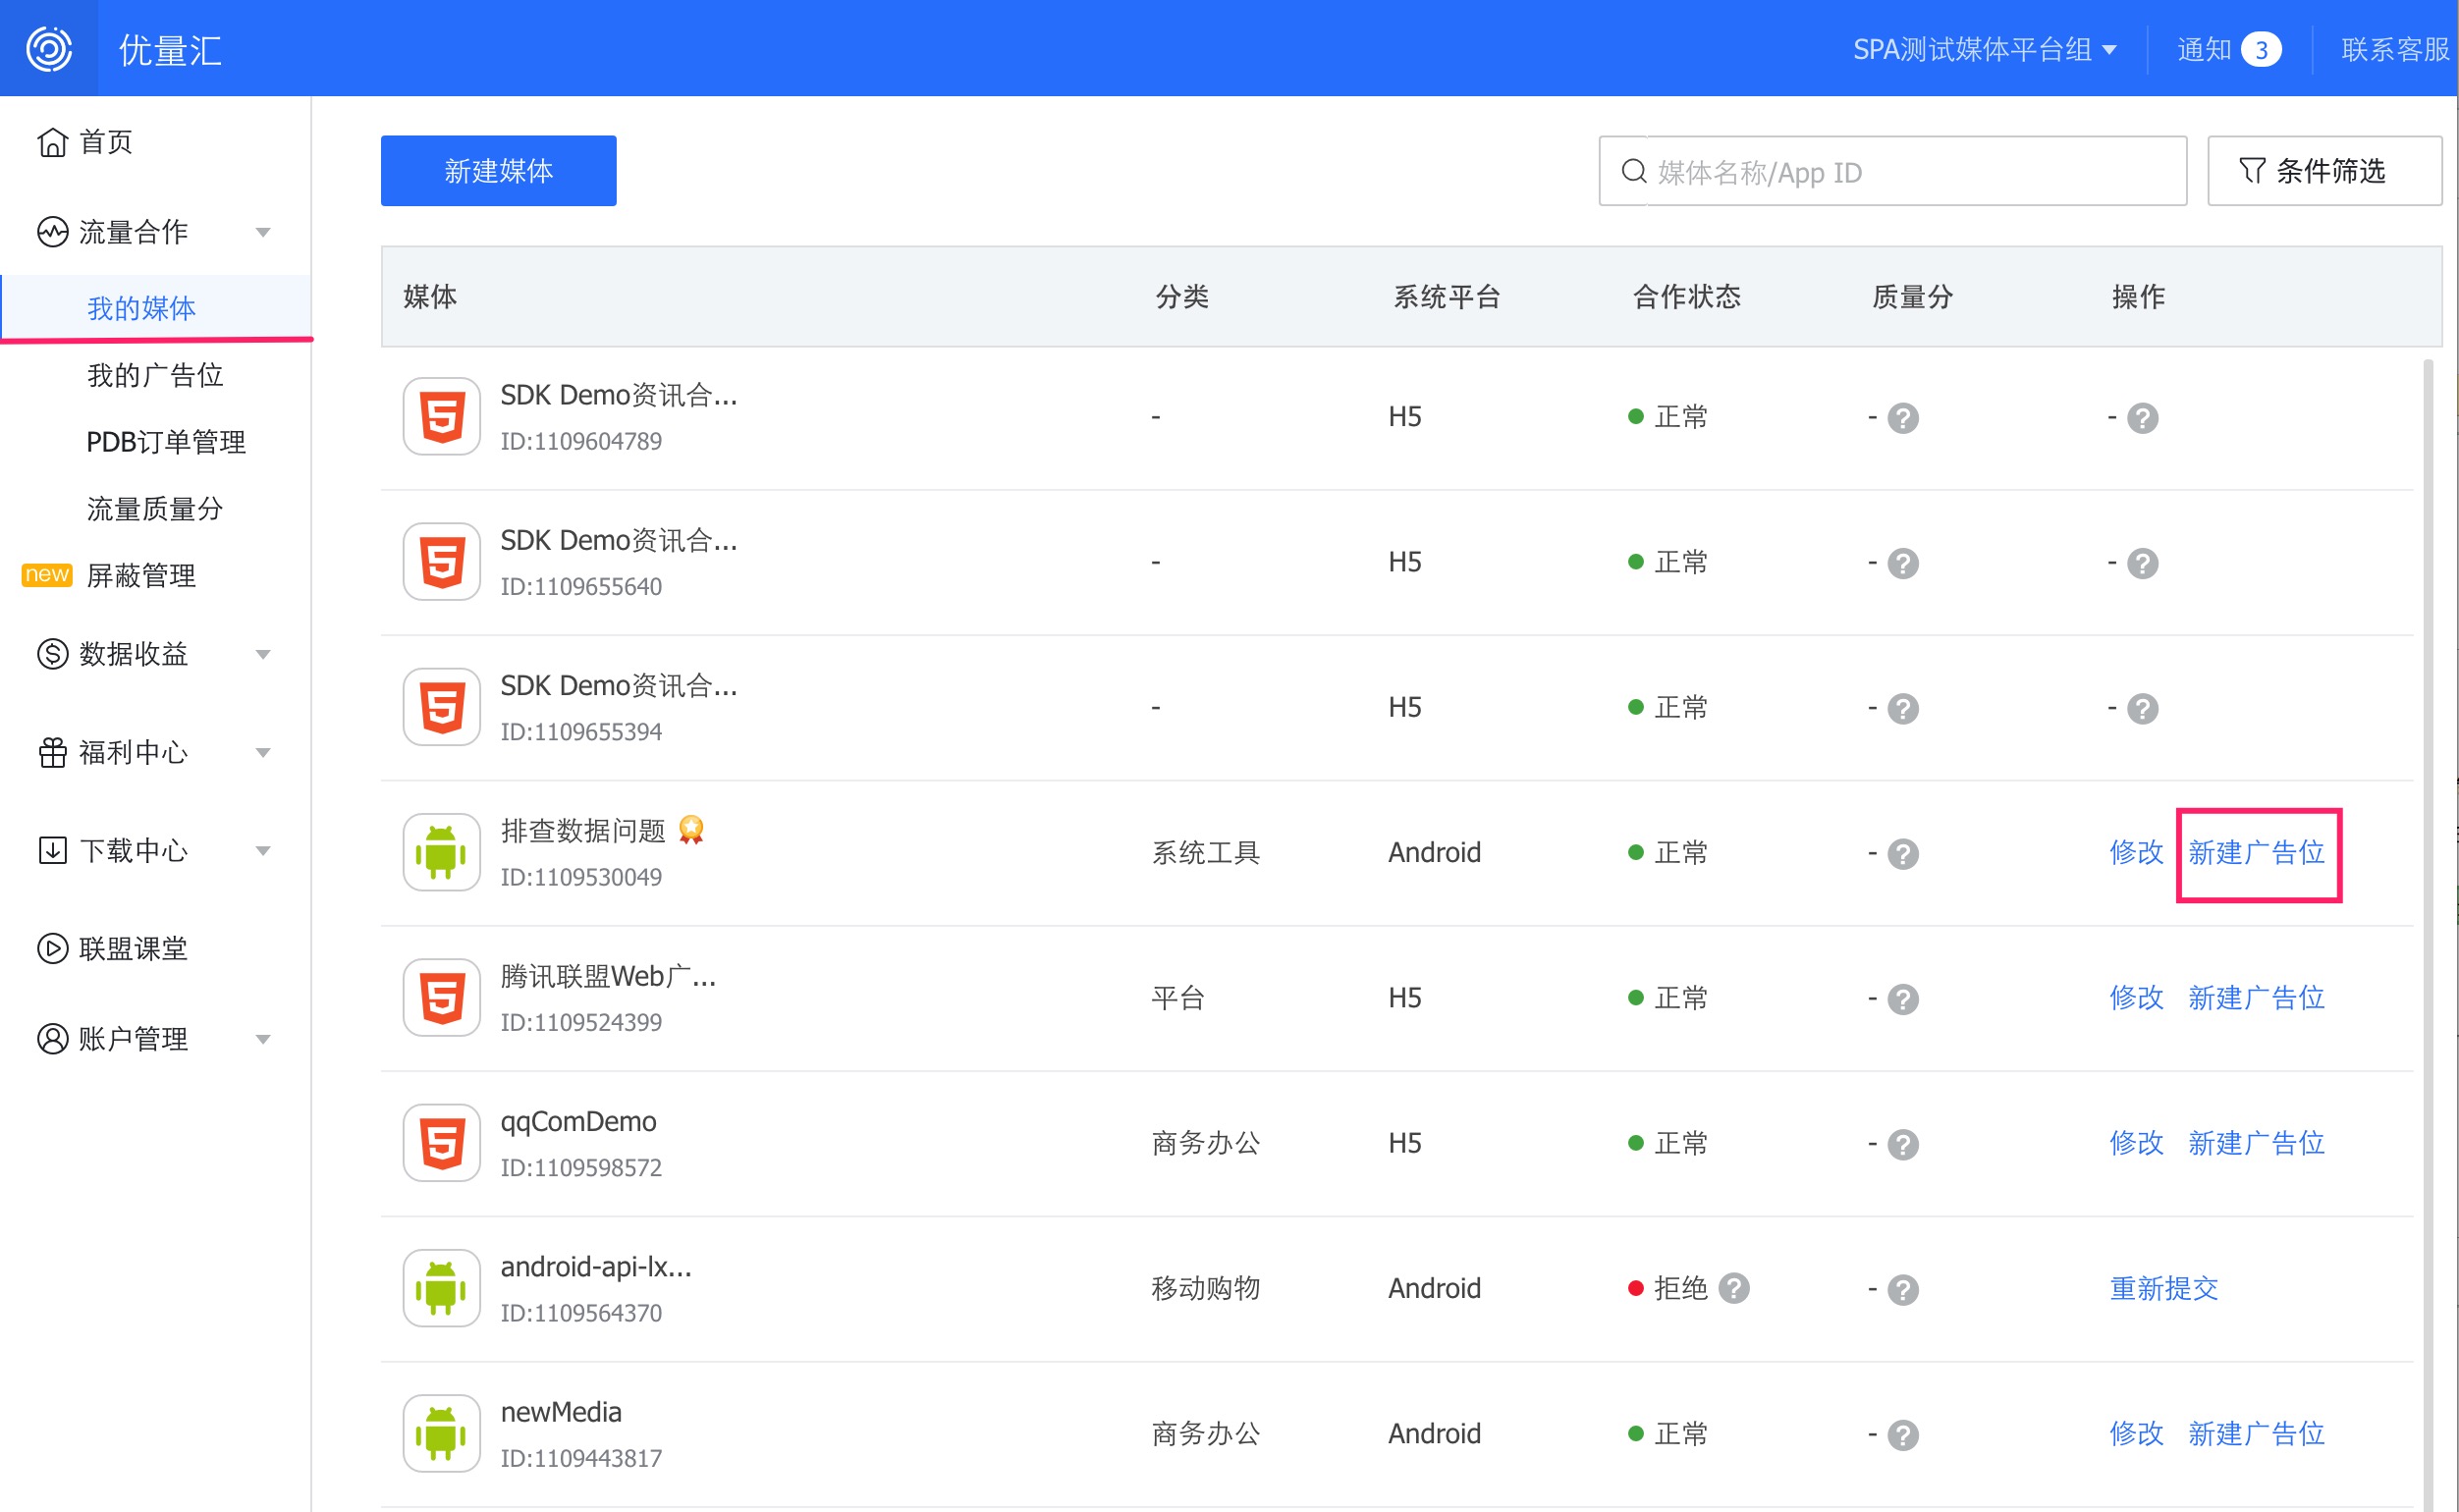Viewport: 2459px width, 1512px height.
Task: Click the 优量汇 logo icon
Action: [x=49, y=48]
